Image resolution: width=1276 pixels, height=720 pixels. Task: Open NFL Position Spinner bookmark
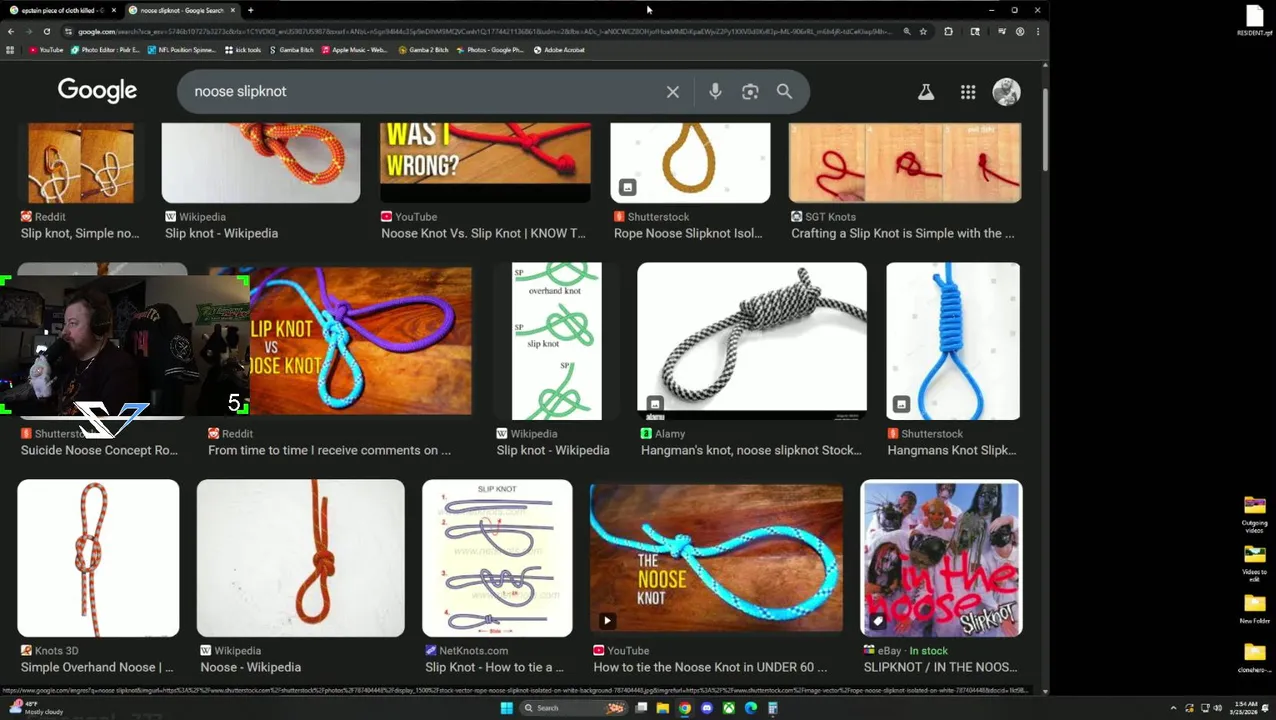[x=181, y=50]
